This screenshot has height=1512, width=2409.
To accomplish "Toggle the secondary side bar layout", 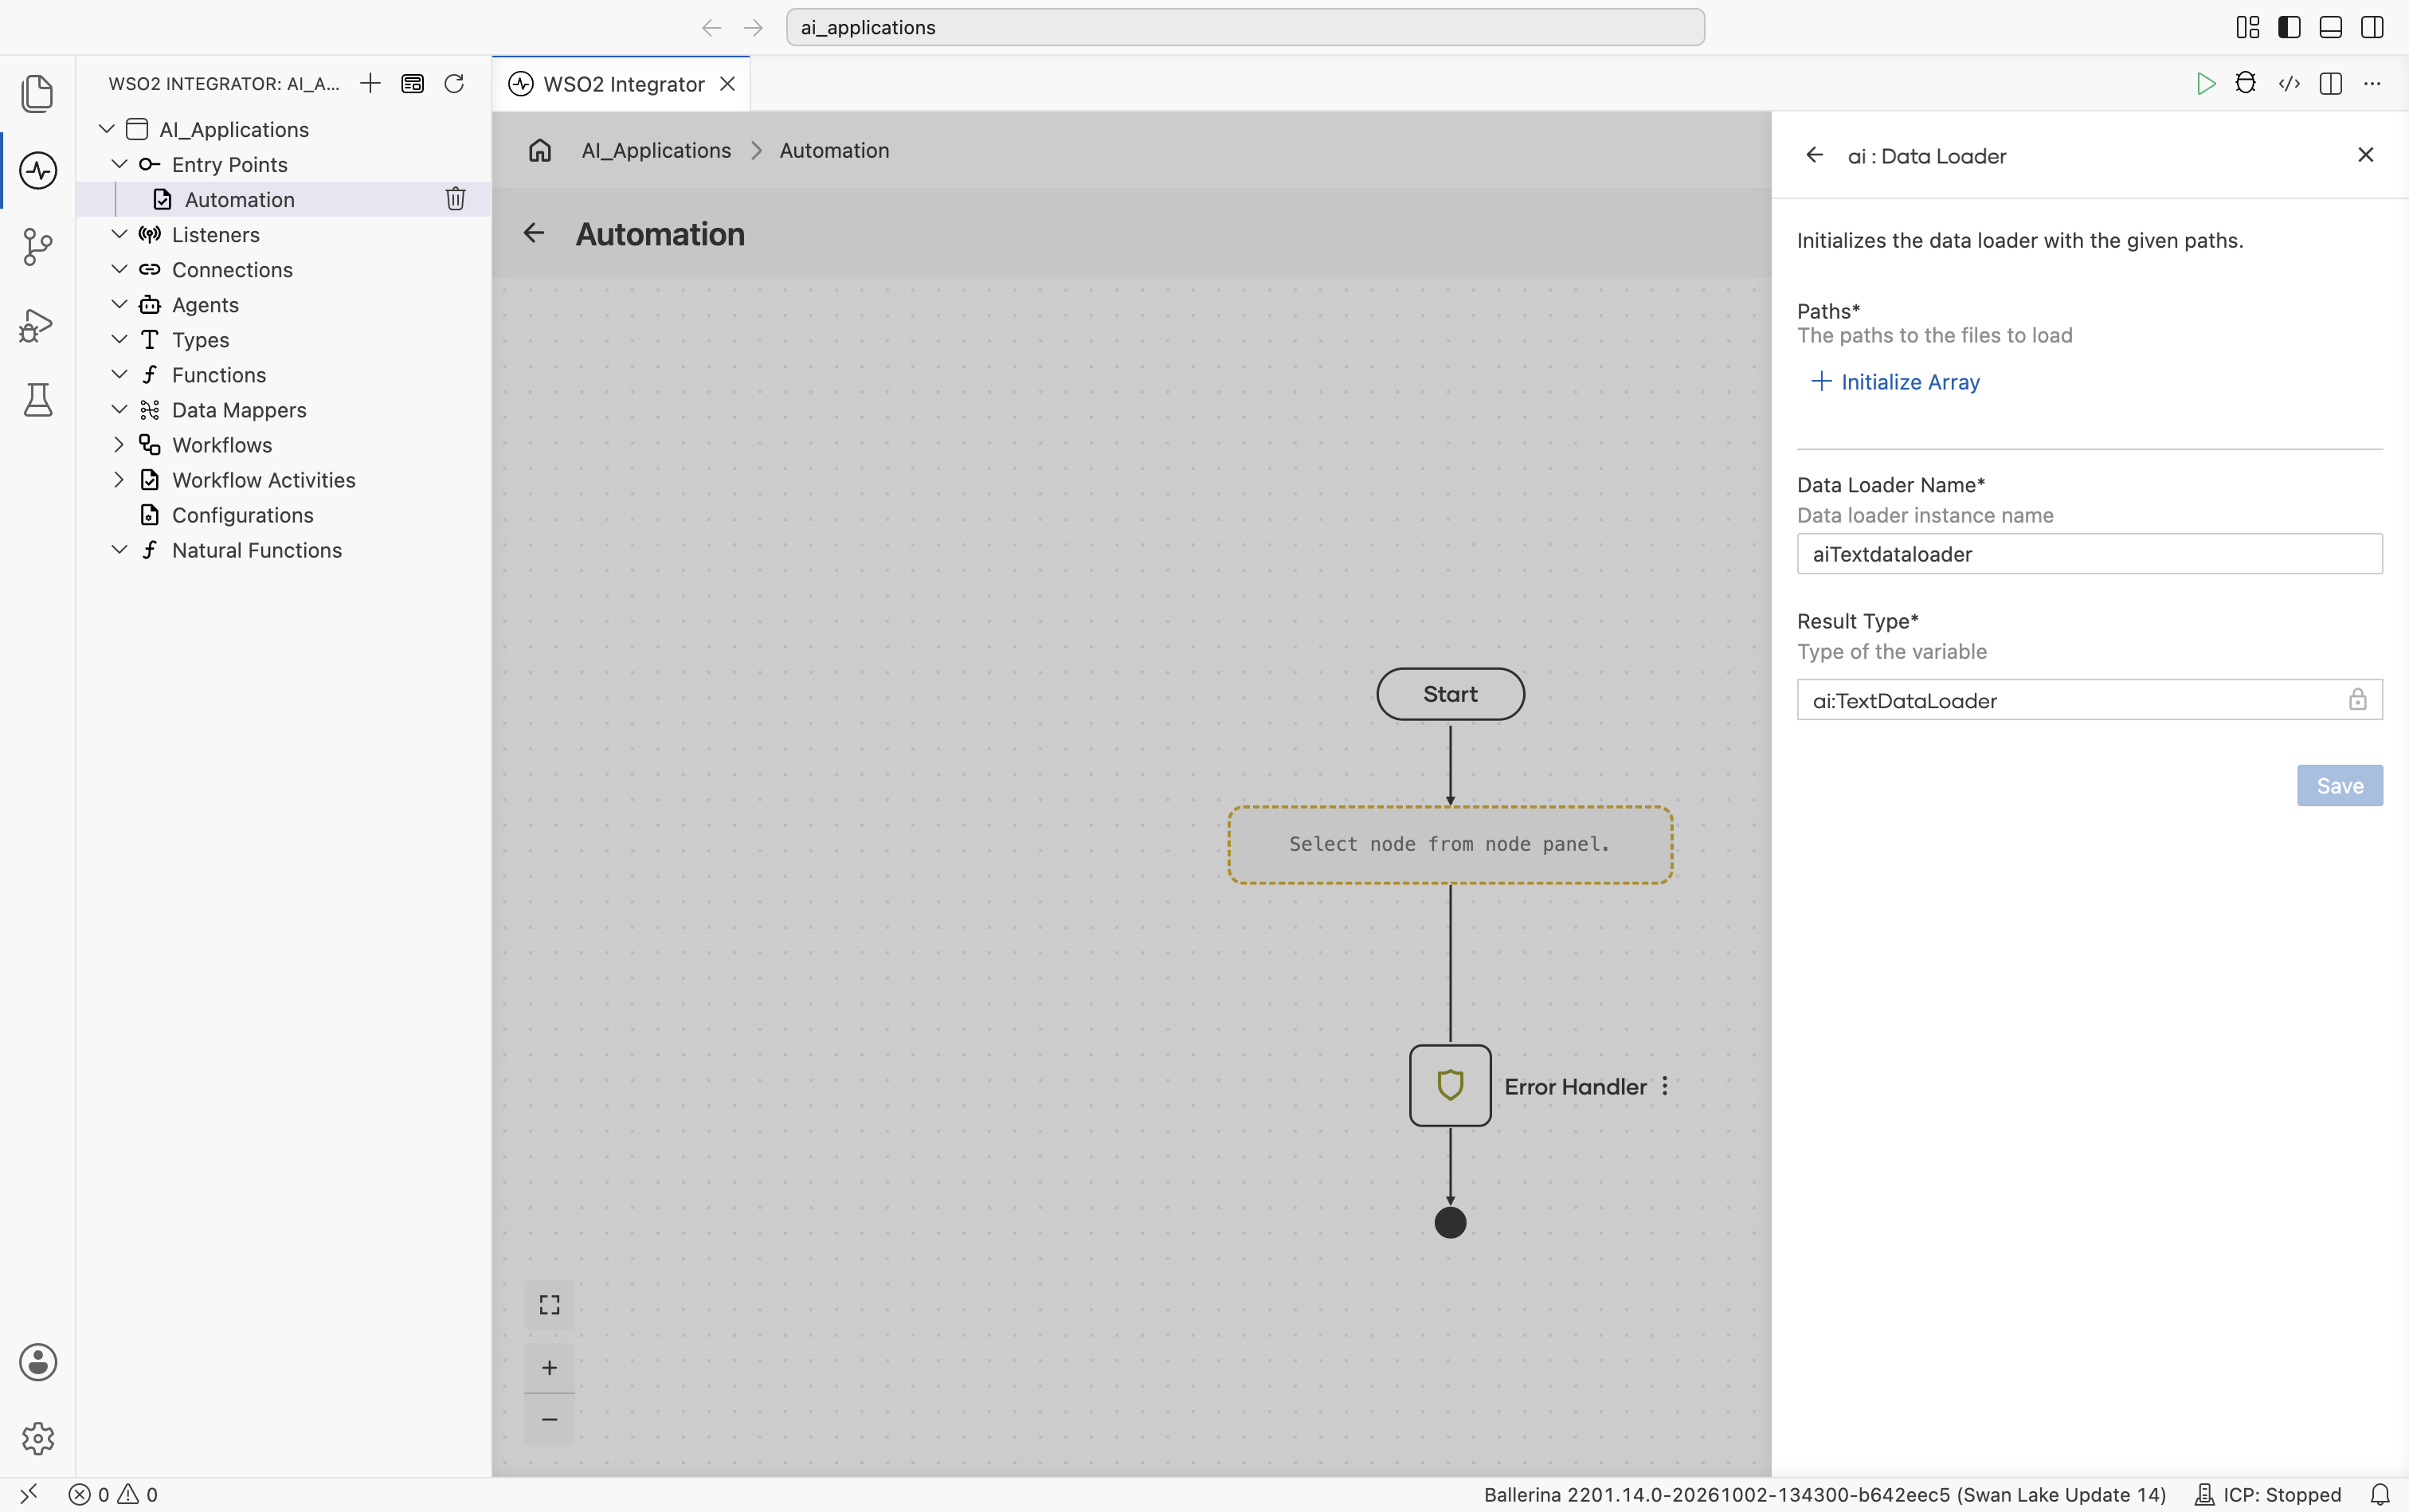I will pos(2372,27).
